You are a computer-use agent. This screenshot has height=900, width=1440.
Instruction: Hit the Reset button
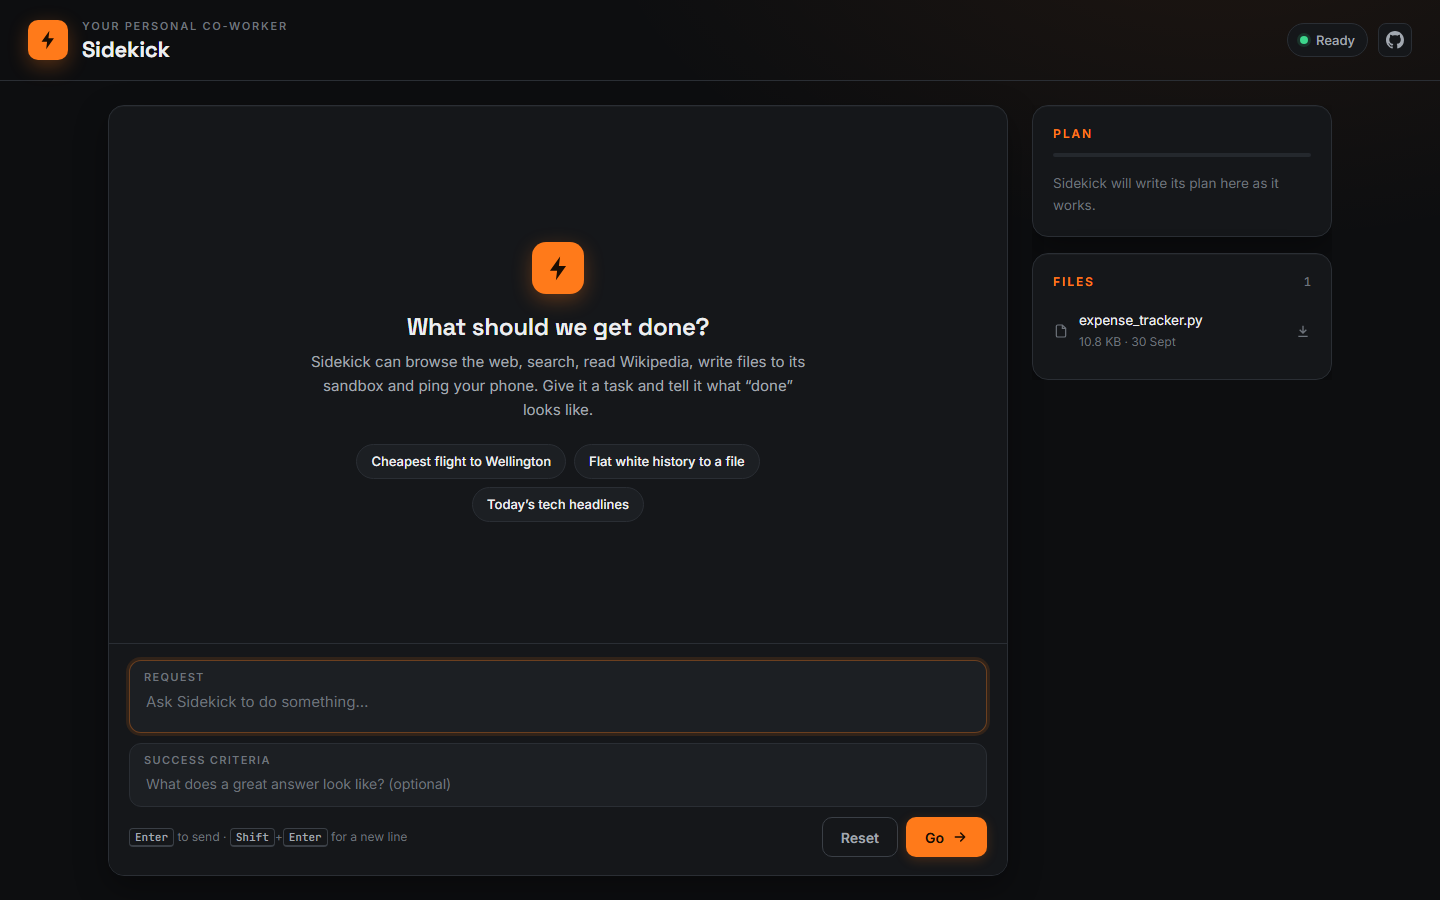(x=860, y=838)
